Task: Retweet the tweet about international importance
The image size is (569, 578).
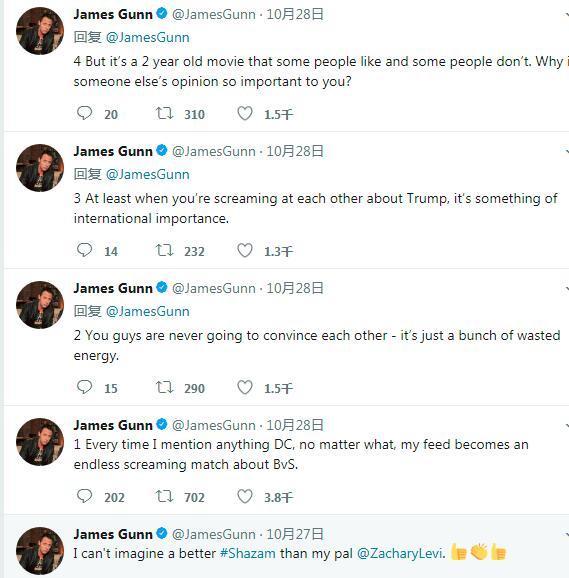Action: [x=164, y=250]
